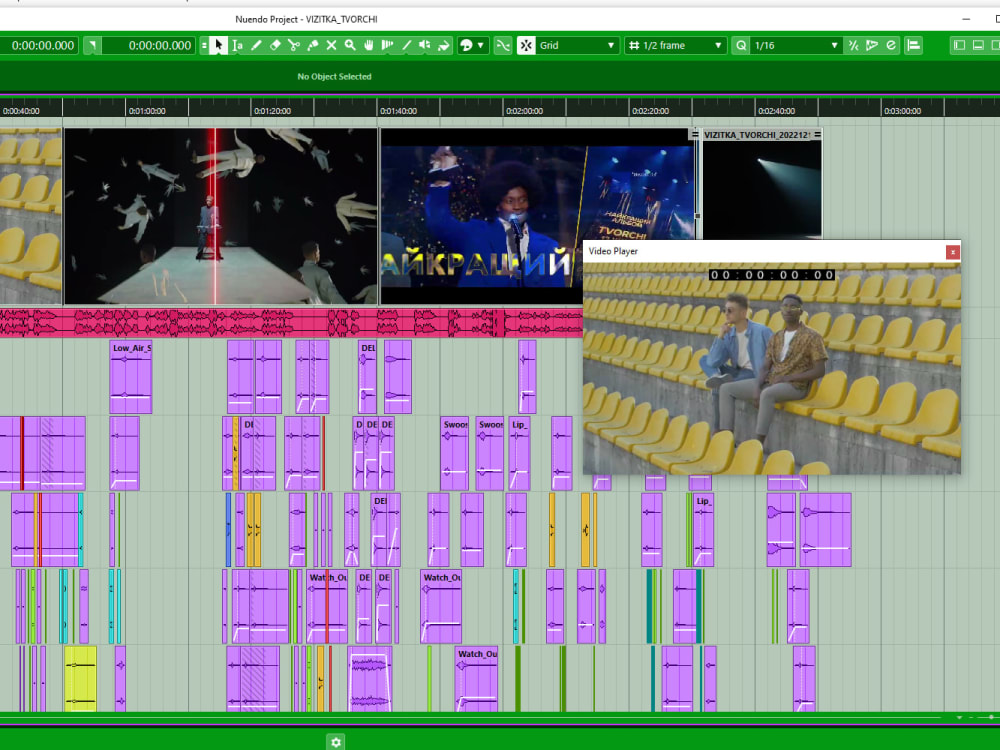This screenshot has height=750, width=1000.
Task: Click the Video Player title bar
Action: point(763,251)
